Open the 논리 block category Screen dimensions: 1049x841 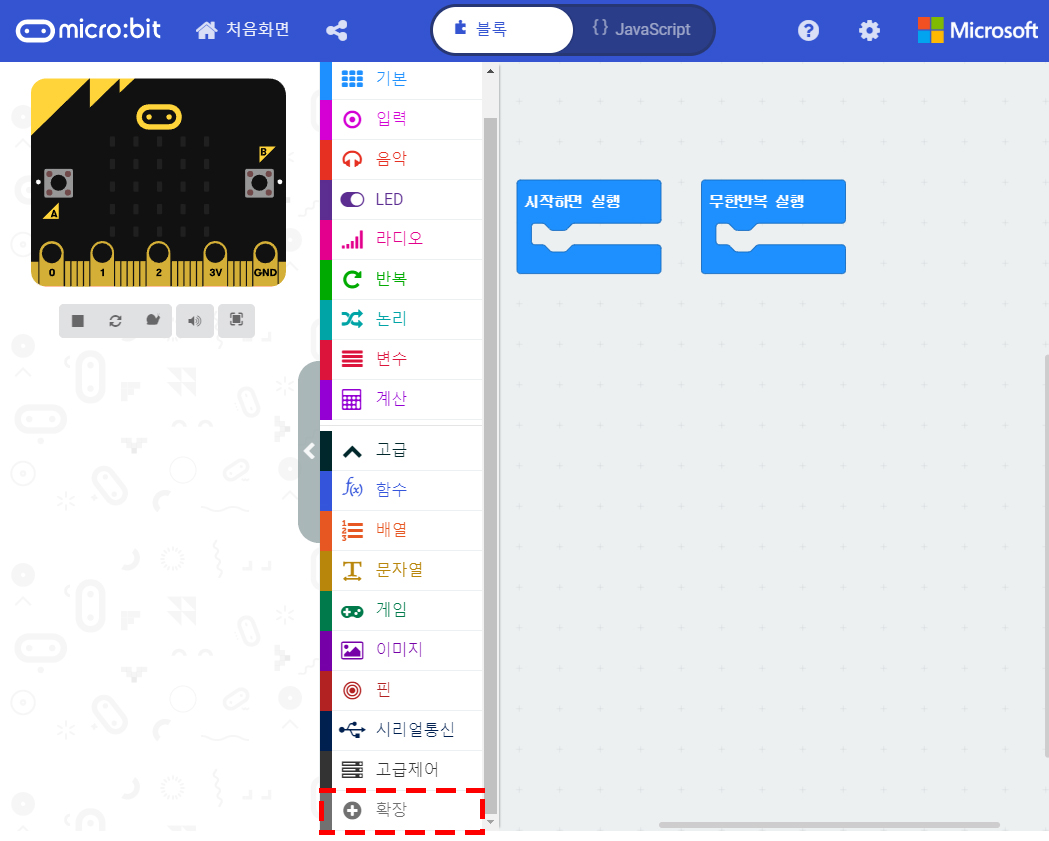[401, 319]
